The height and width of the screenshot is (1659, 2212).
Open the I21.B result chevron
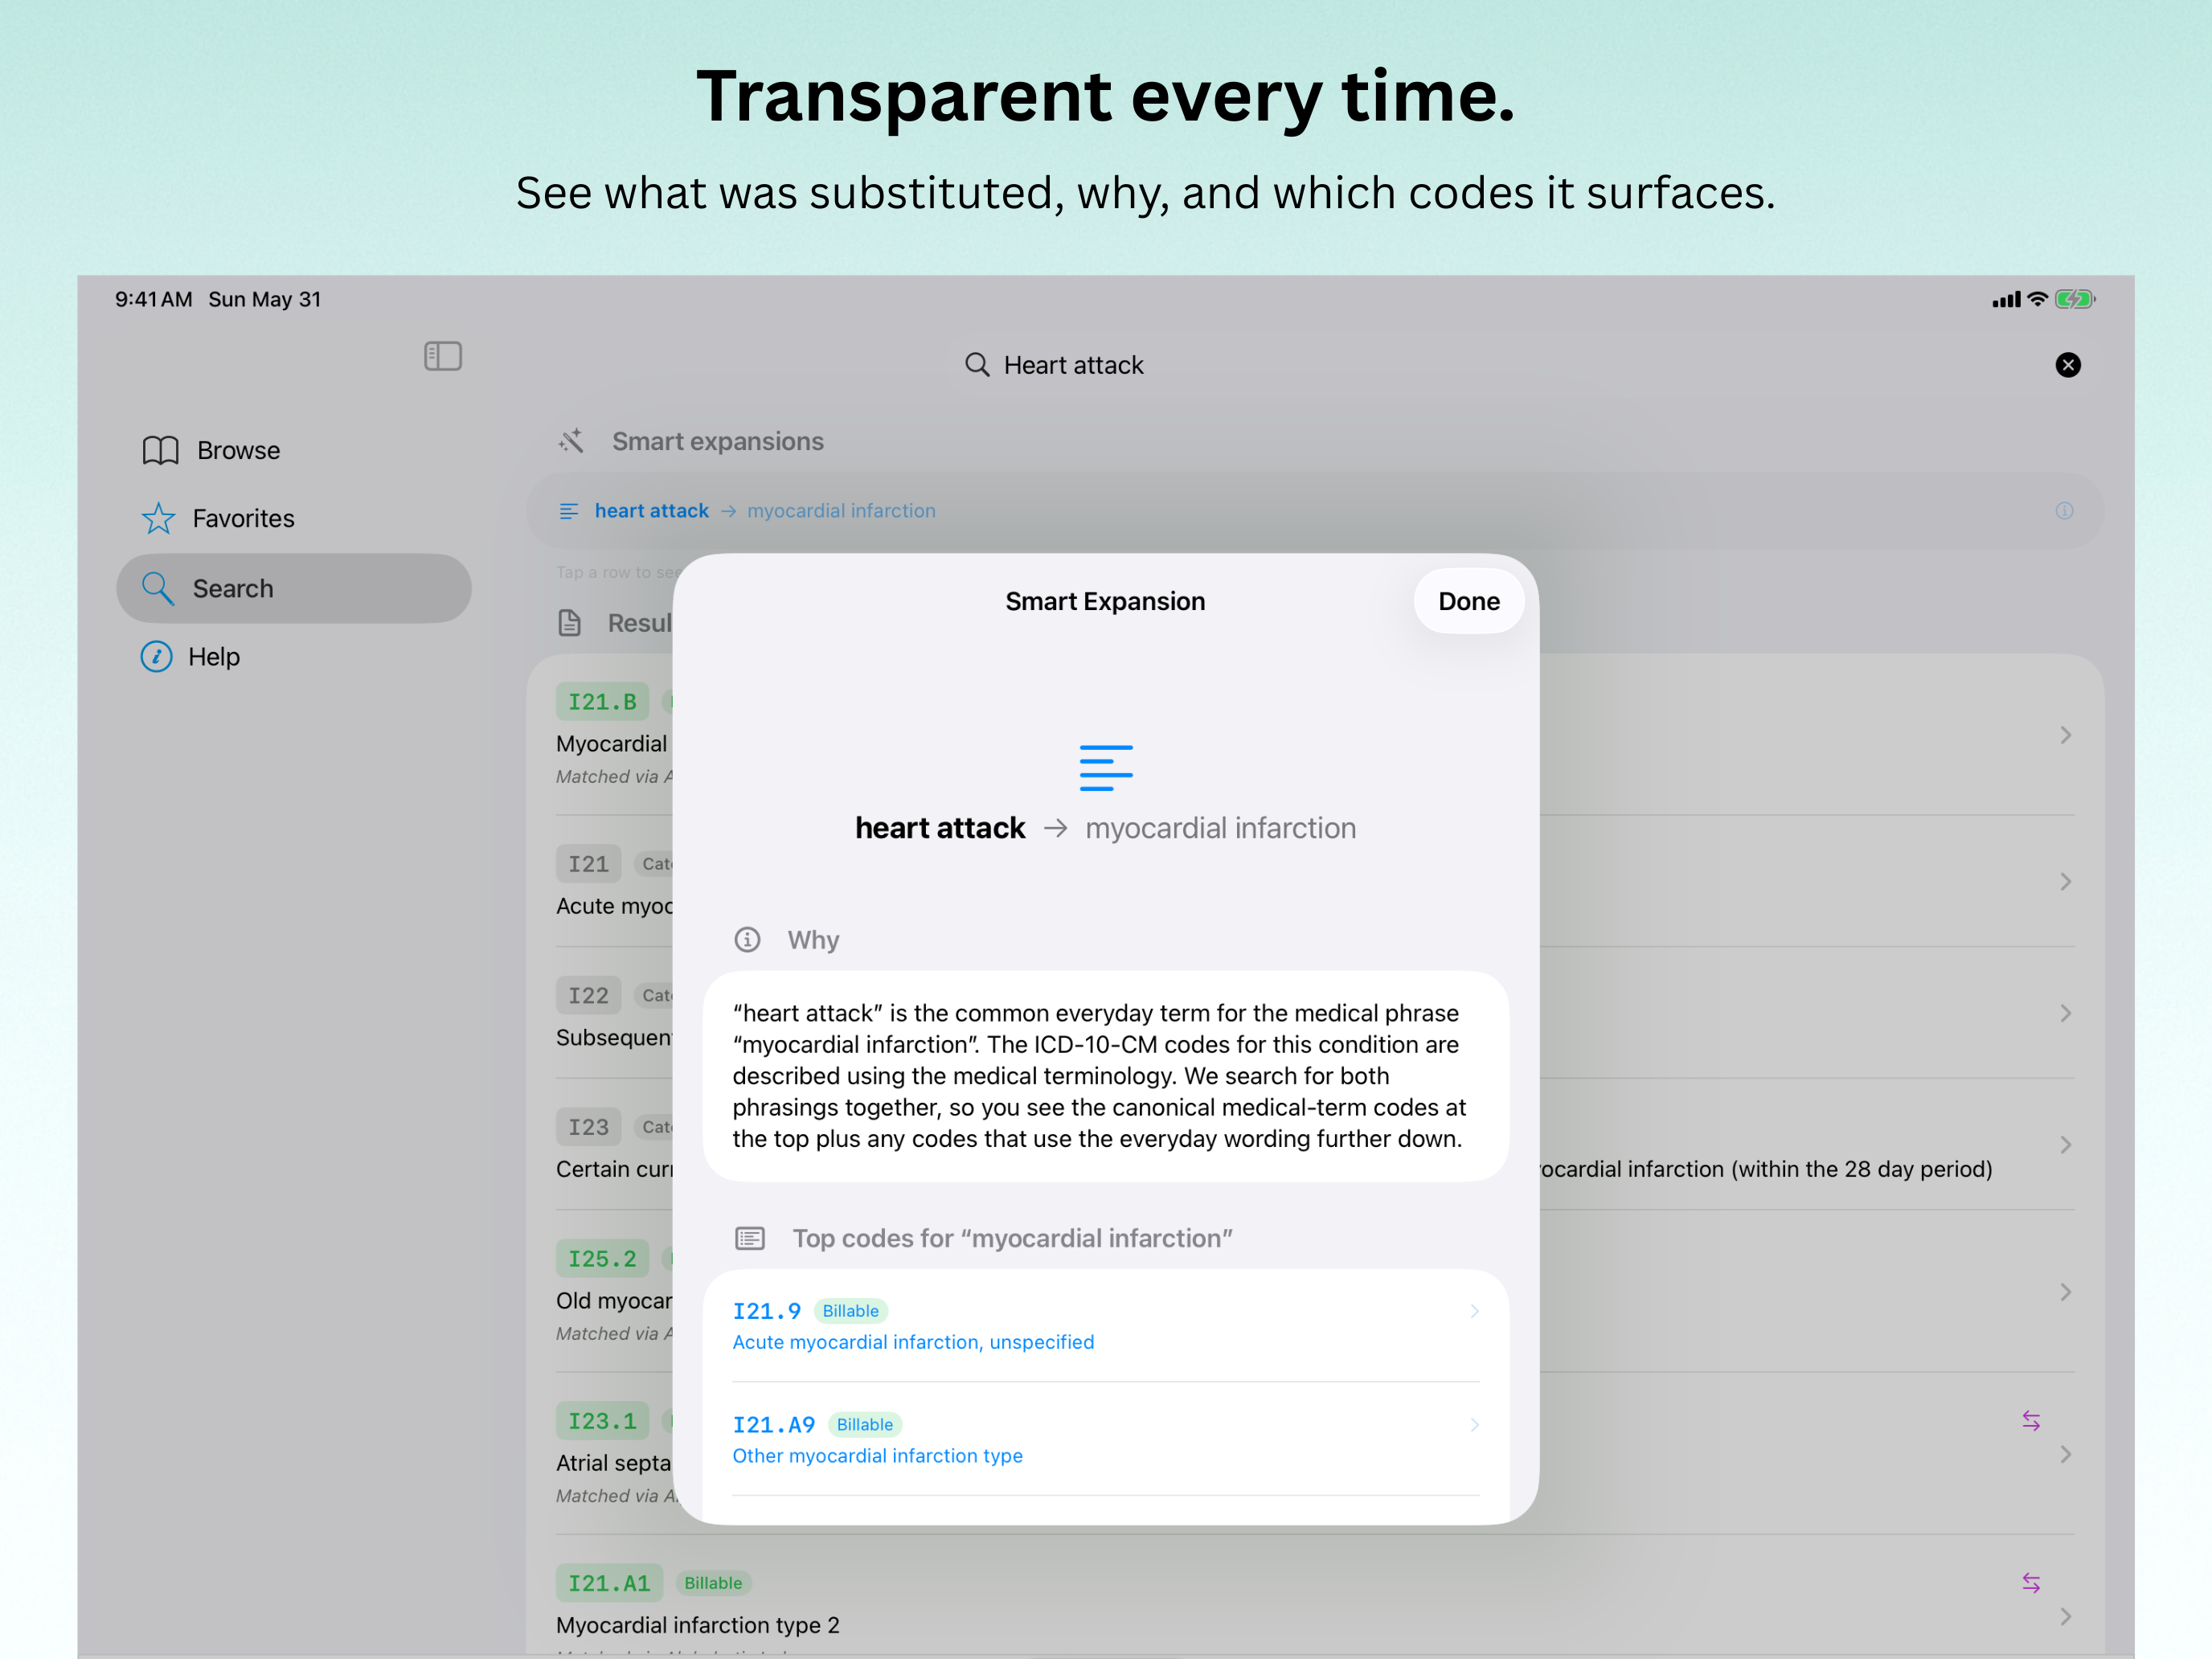point(2066,735)
